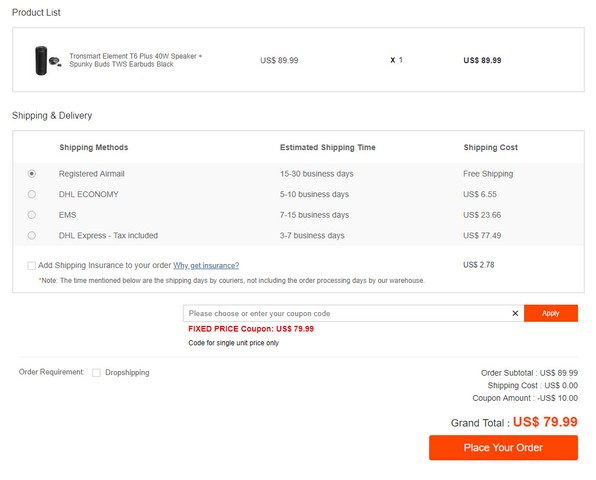Clear the coupon code with X icon

point(515,313)
